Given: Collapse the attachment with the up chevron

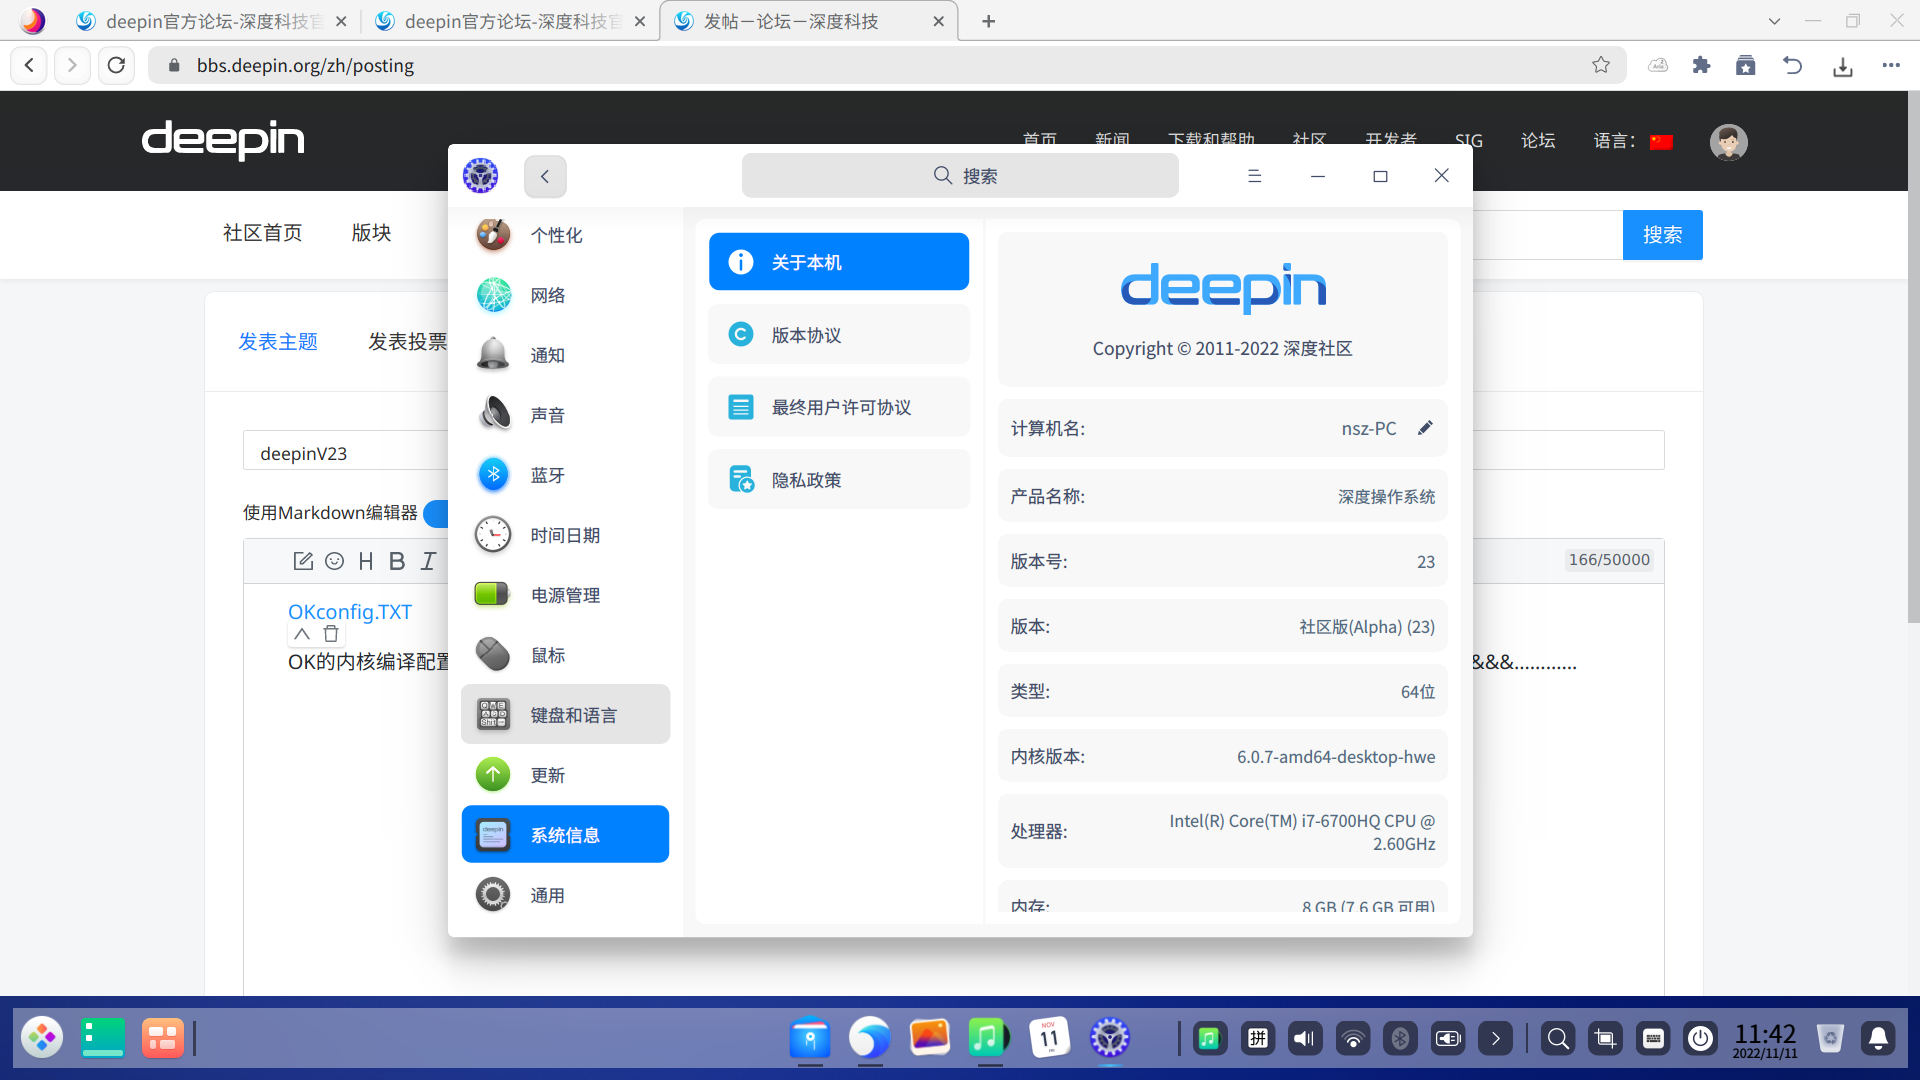Looking at the screenshot, I should pyautogui.click(x=302, y=634).
